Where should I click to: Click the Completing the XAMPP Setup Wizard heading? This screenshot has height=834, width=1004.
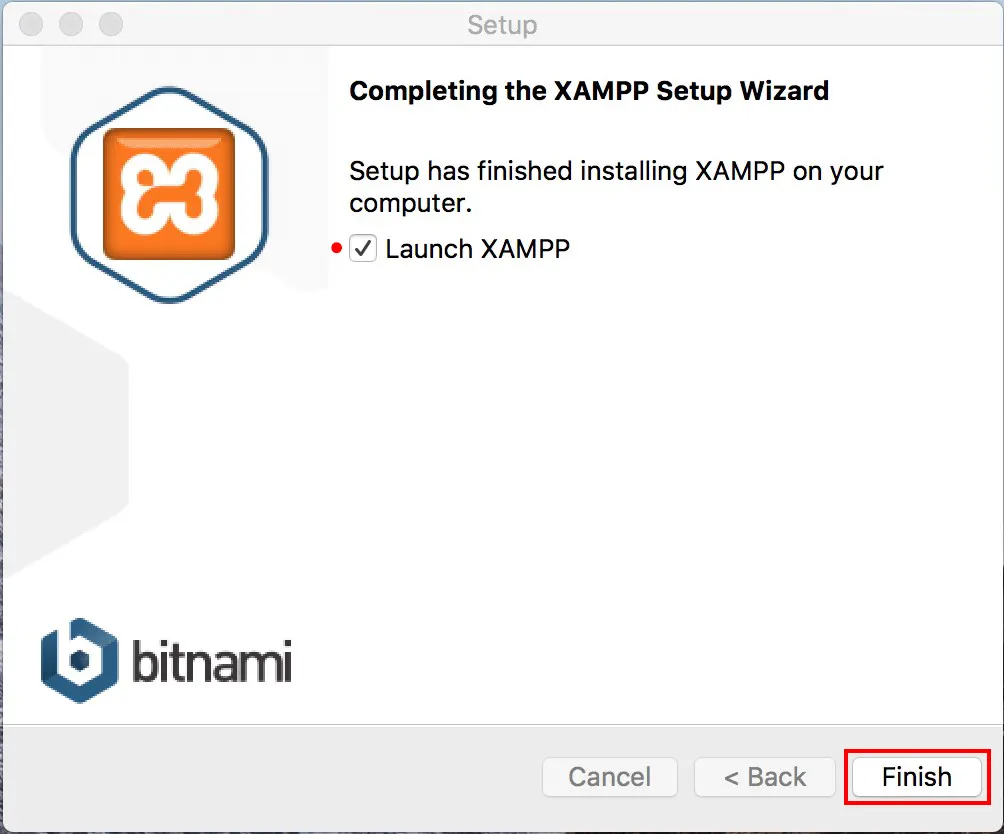(589, 91)
